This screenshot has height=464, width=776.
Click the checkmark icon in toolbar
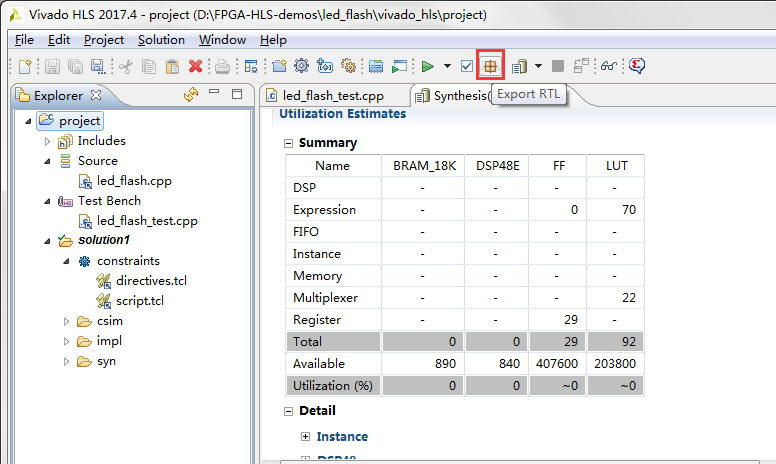[x=467, y=66]
